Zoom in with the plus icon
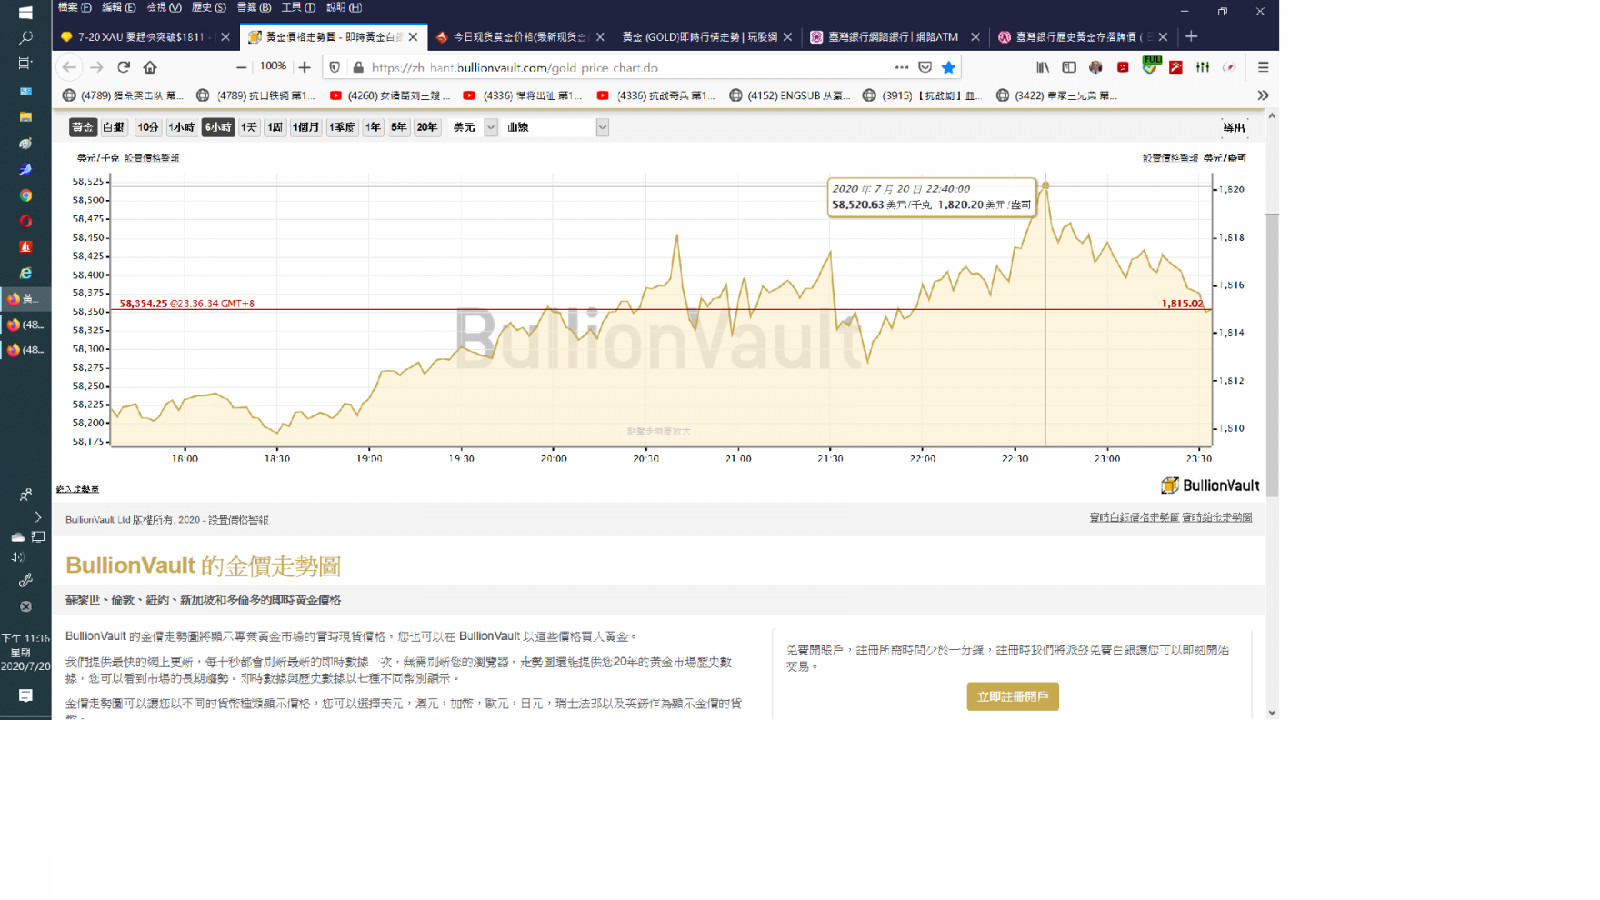The height and width of the screenshot is (900, 1600). tap(305, 67)
